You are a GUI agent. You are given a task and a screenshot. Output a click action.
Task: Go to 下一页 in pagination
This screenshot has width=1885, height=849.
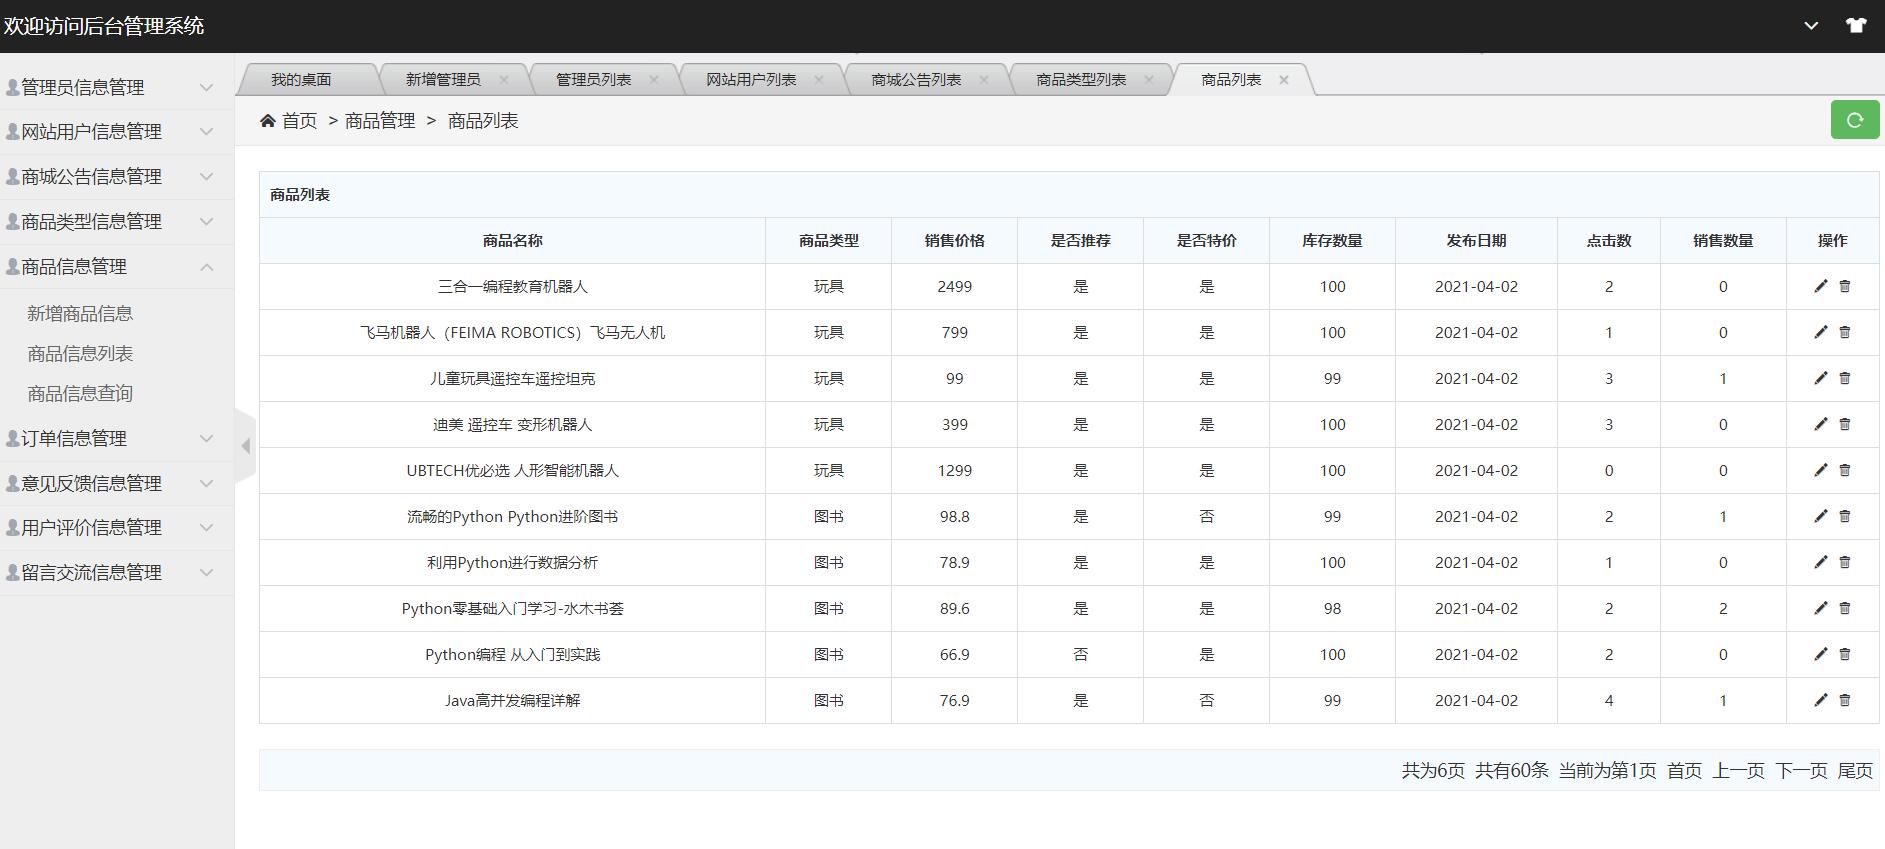click(1801, 770)
